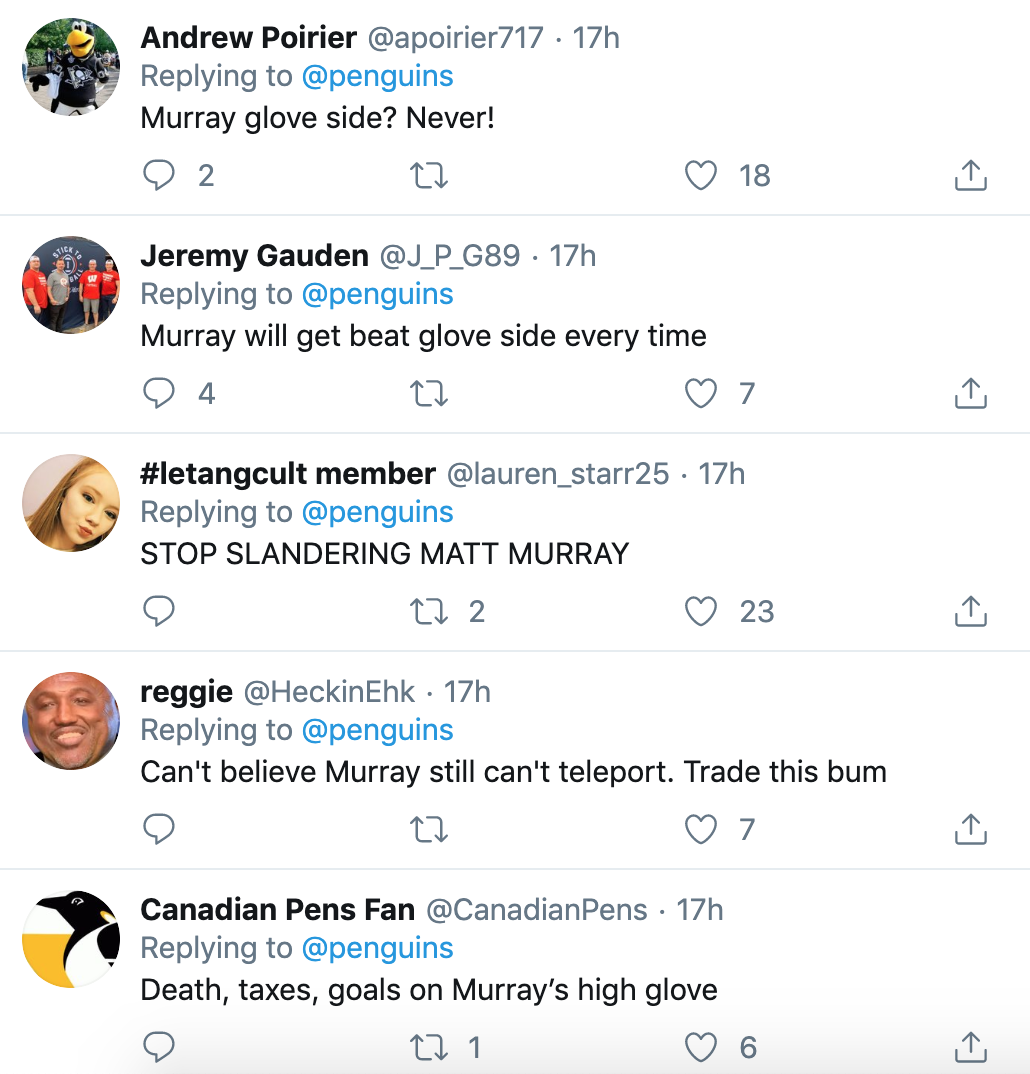1030x1074 pixels.
Task: Open Canadian Pens Fan profile name
Action: pos(277,910)
